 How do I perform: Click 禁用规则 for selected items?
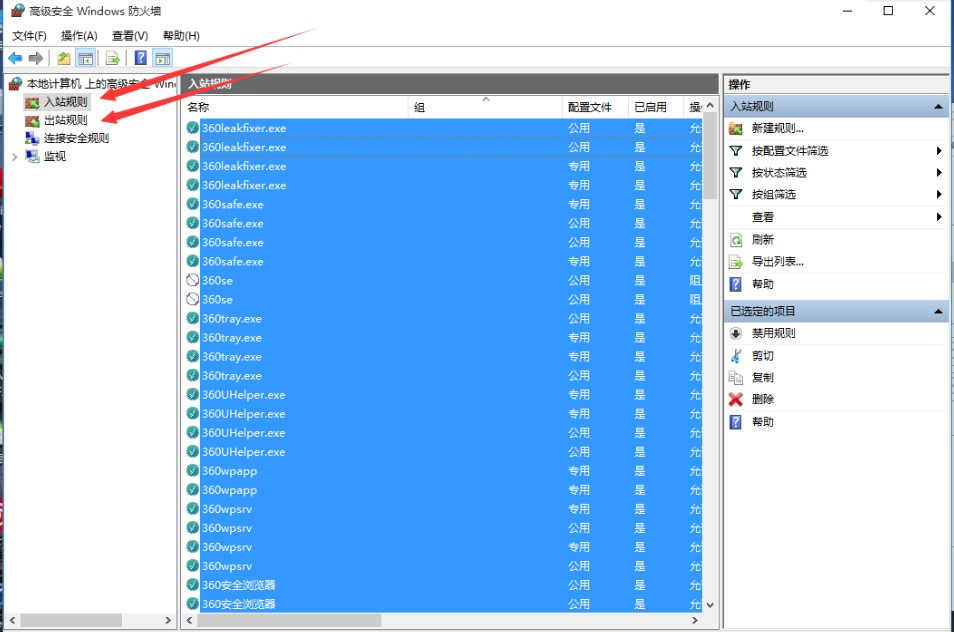tap(773, 333)
